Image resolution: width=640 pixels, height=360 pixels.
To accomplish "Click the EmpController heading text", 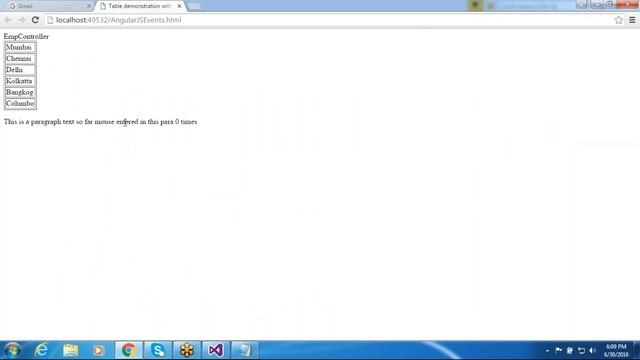I will (x=26, y=36).
